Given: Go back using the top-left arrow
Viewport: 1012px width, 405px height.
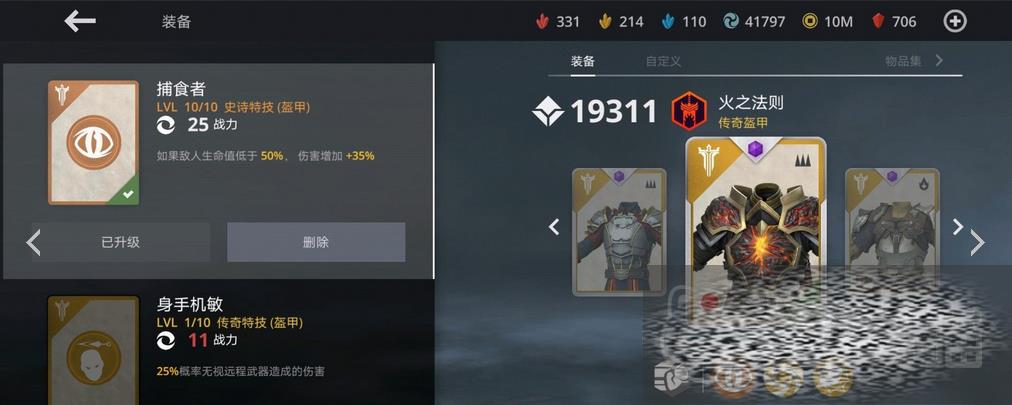Looking at the screenshot, I should pyautogui.click(x=80, y=21).
